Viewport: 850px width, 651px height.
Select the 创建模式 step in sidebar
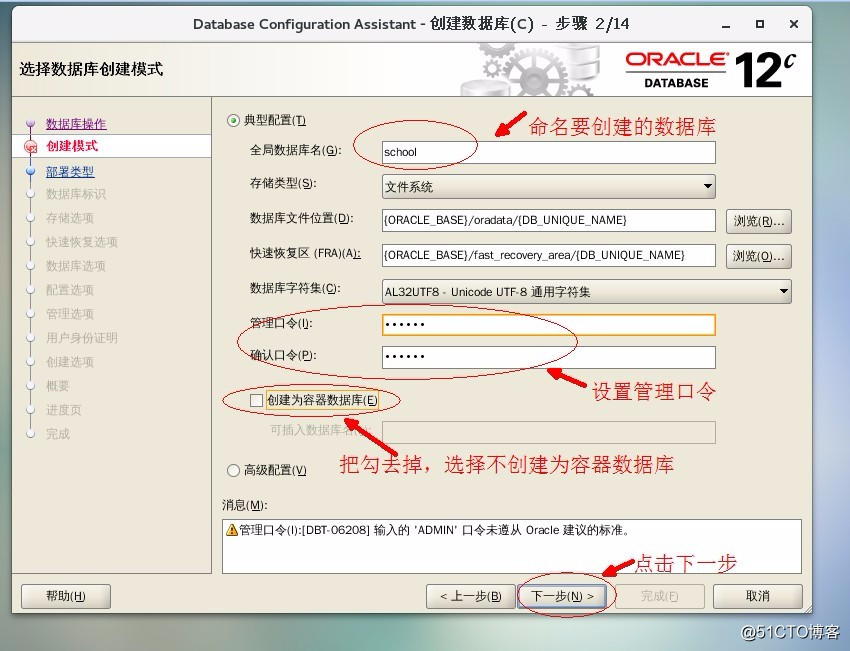coord(72,146)
